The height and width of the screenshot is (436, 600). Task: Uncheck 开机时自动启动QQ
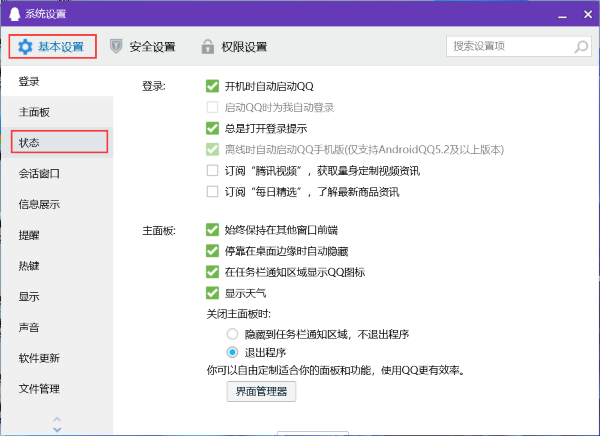point(211,86)
